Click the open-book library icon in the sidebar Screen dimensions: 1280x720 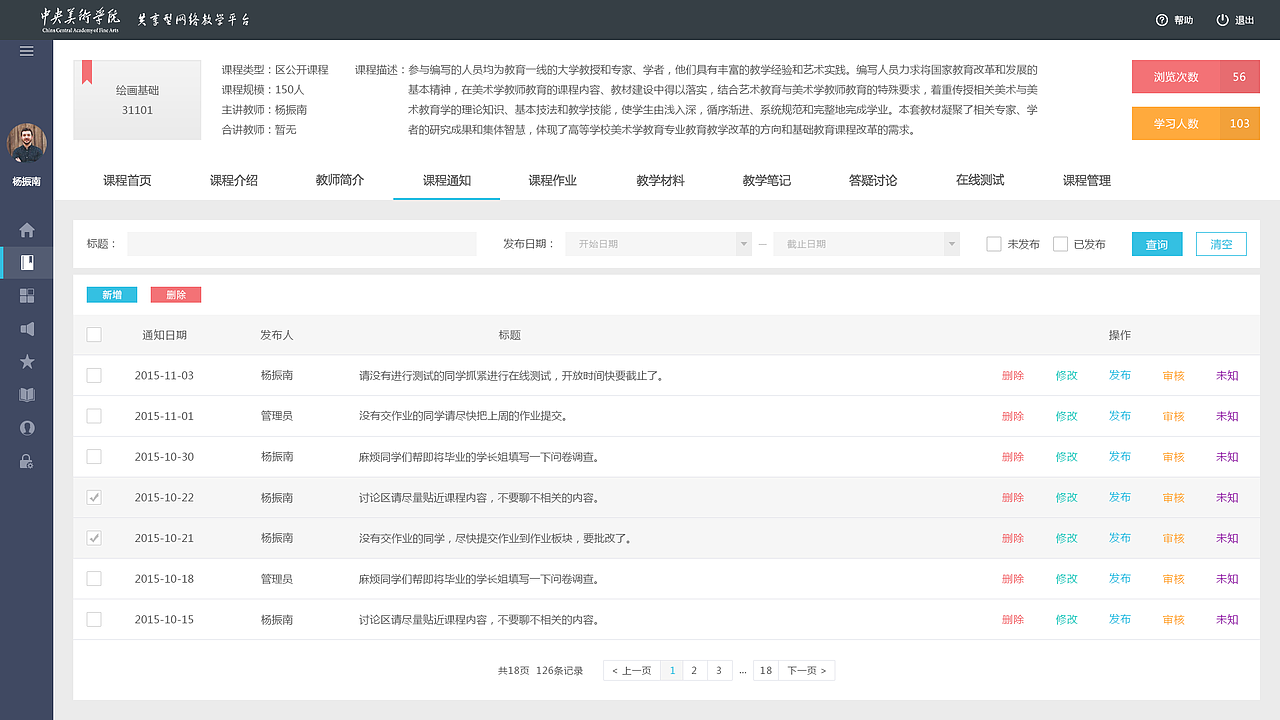point(27,395)
